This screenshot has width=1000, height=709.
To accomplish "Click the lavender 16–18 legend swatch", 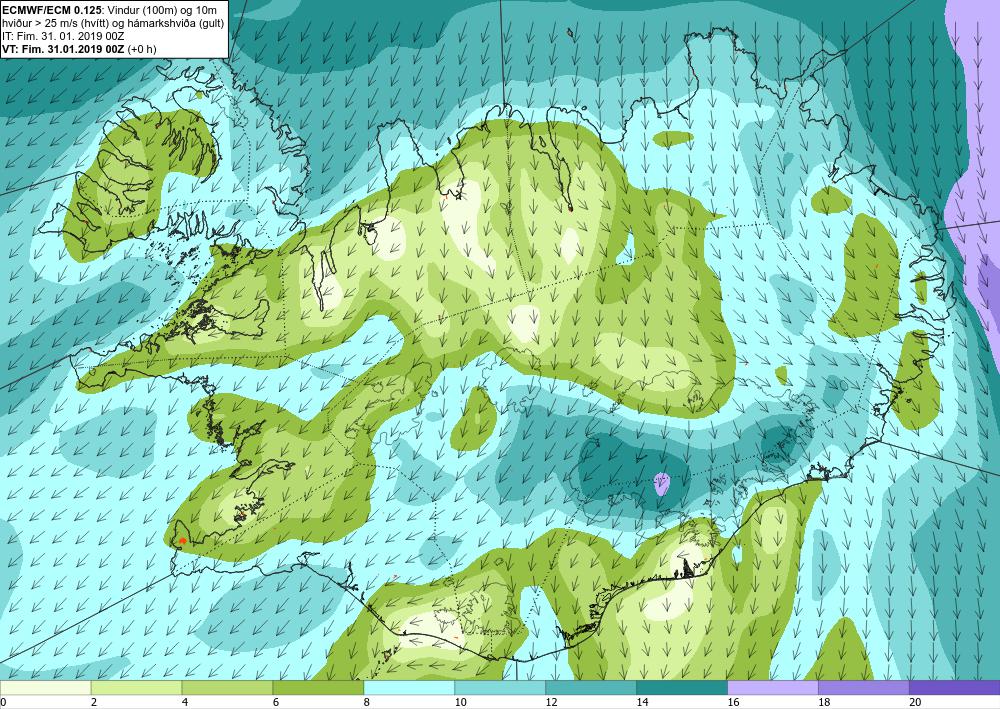I will (x=773, y=687).
